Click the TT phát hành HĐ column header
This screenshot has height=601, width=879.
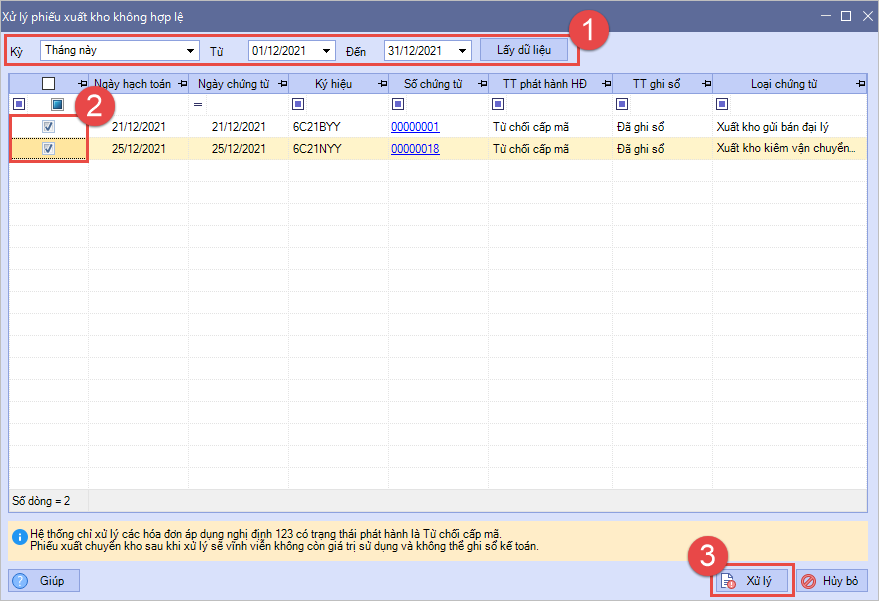(x=544, y=84)
